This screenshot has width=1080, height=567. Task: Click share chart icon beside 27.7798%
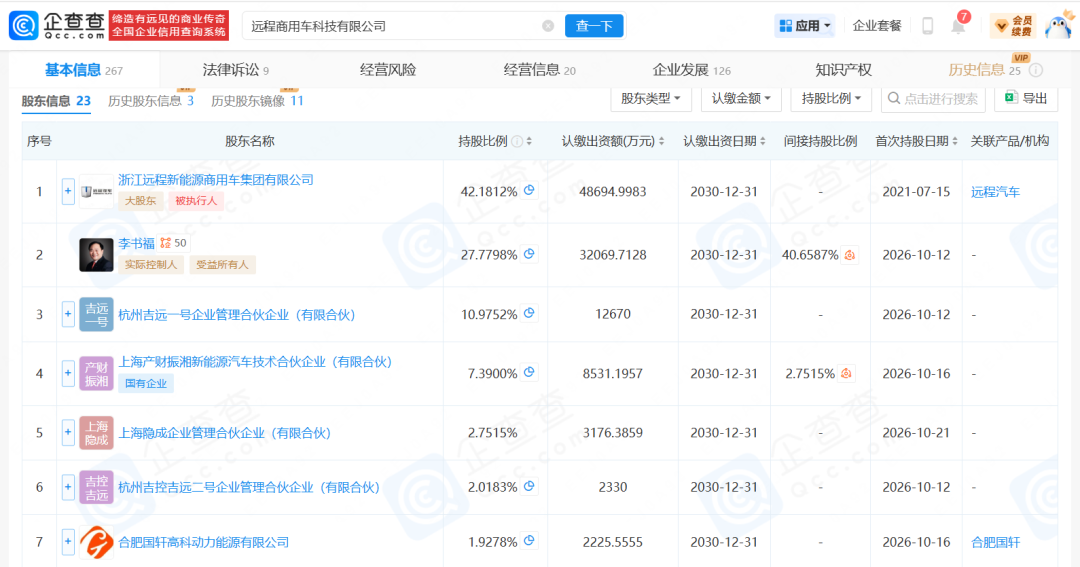click(529, 254)
